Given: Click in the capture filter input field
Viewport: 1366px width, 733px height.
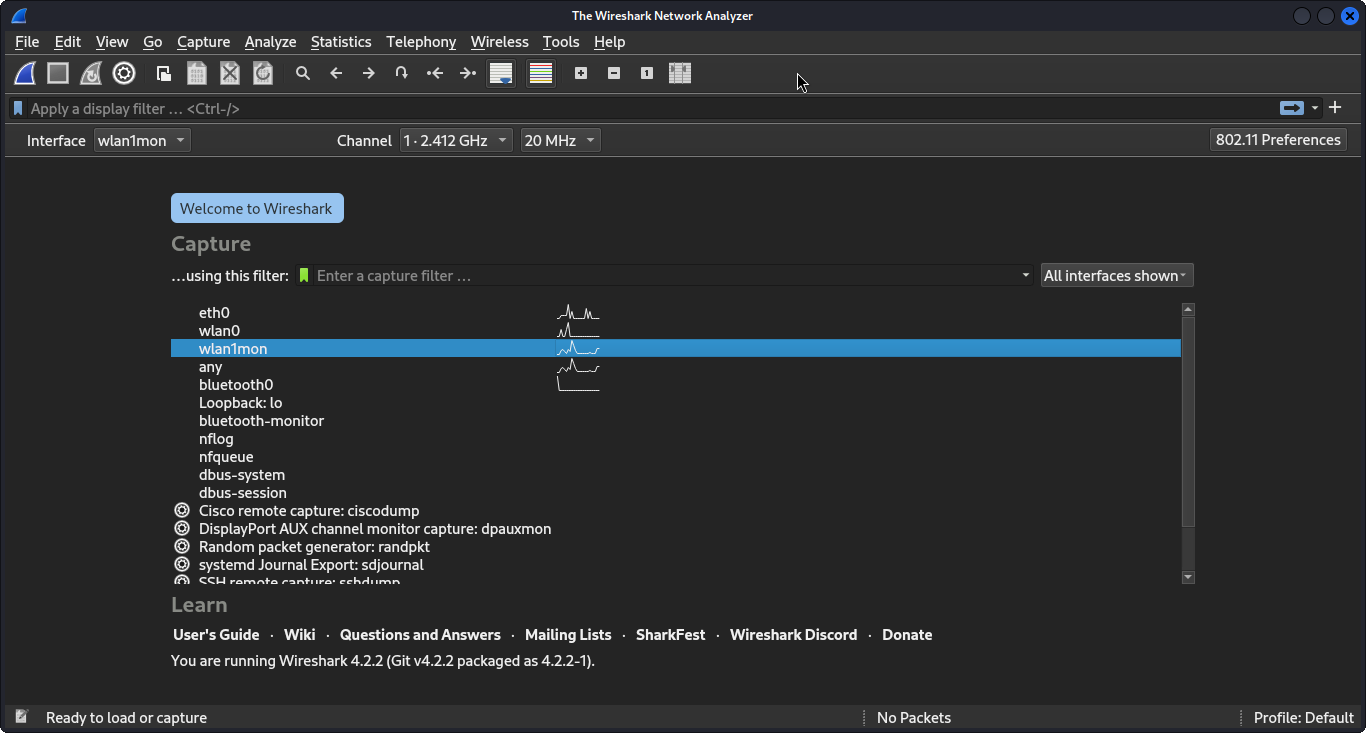Looking at the screenshot, I should point(665,276).
